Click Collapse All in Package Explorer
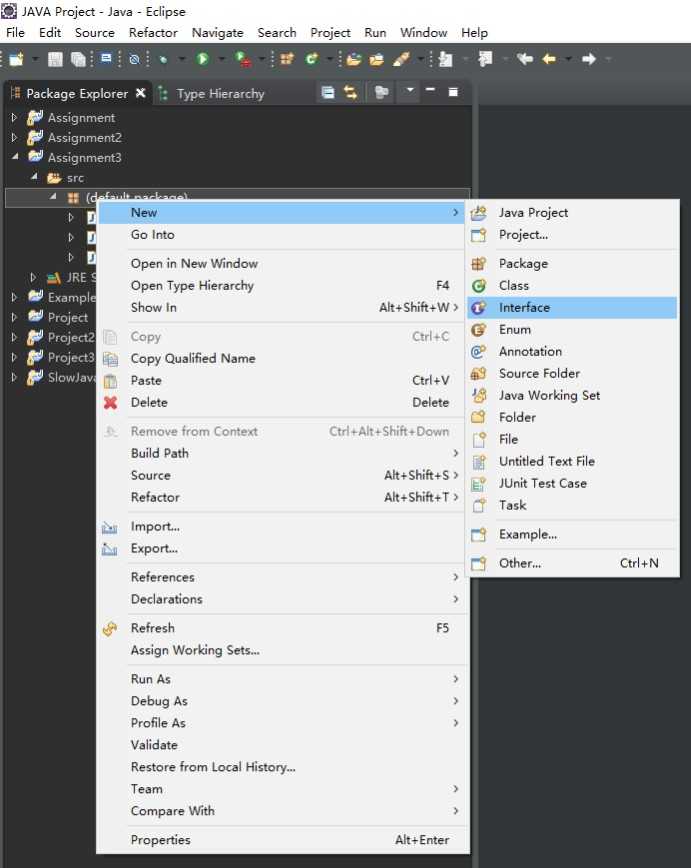The image size is (691, 868). pyautogui.click(x=328, y=92)
